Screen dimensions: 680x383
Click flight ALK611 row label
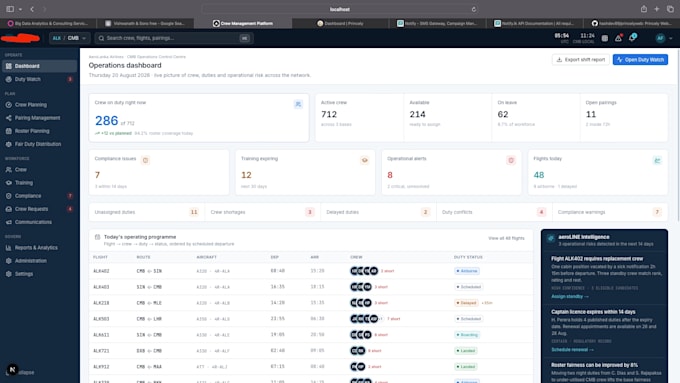pyautogui.click(x=101, y=335)
